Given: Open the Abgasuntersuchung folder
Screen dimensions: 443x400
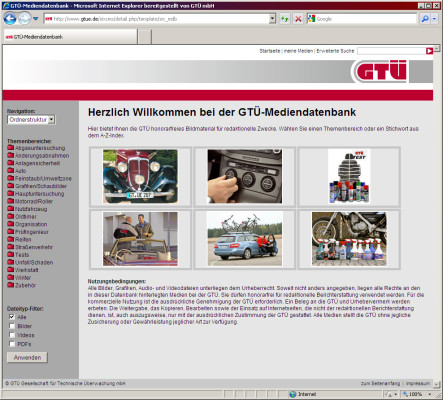Looking at the screenshot, I should 36,148.
